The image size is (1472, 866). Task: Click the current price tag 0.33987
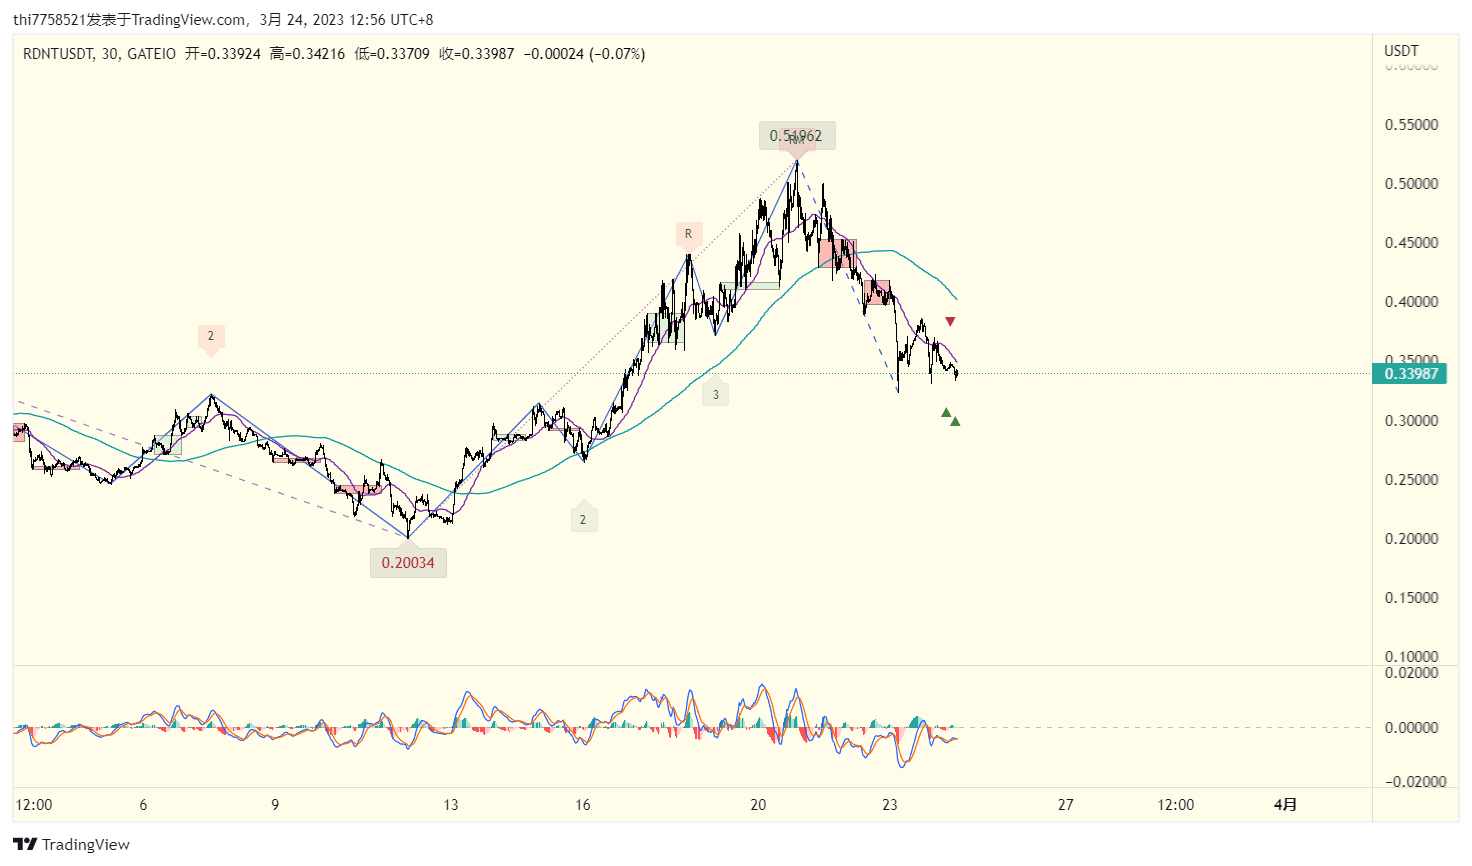(x=1410, y=374)
